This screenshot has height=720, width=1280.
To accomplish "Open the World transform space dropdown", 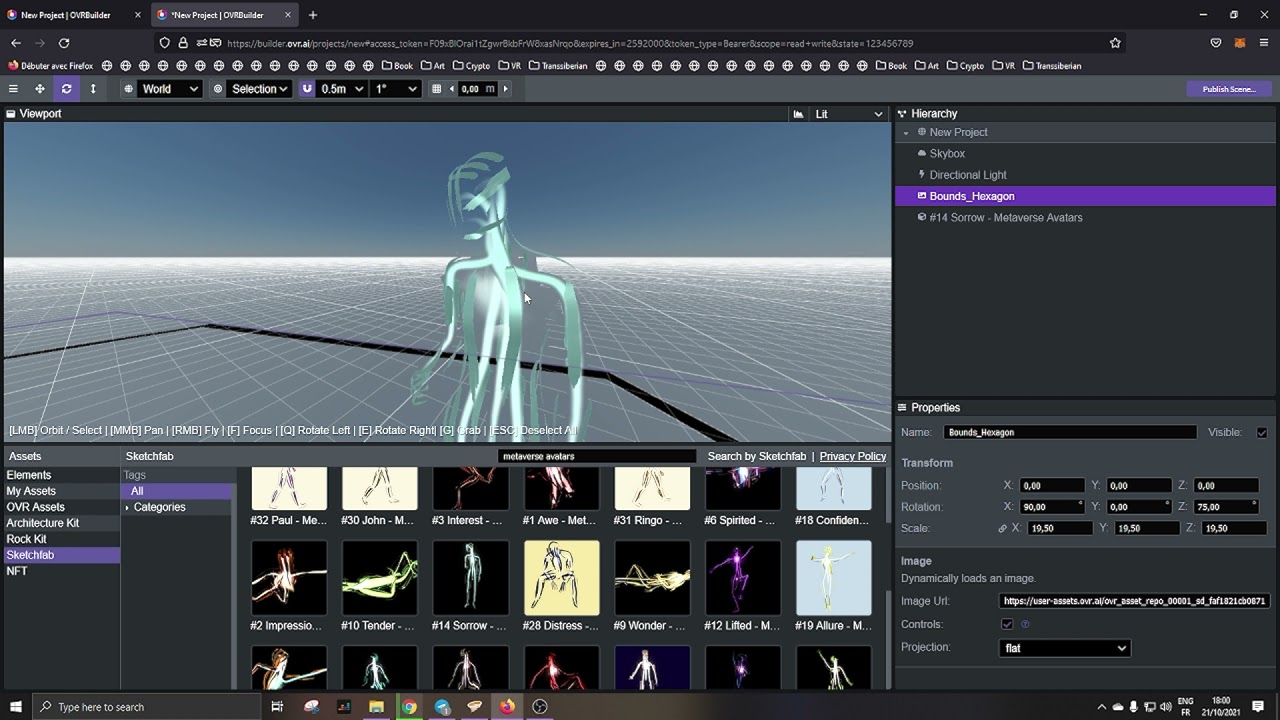I will point(170,89).
